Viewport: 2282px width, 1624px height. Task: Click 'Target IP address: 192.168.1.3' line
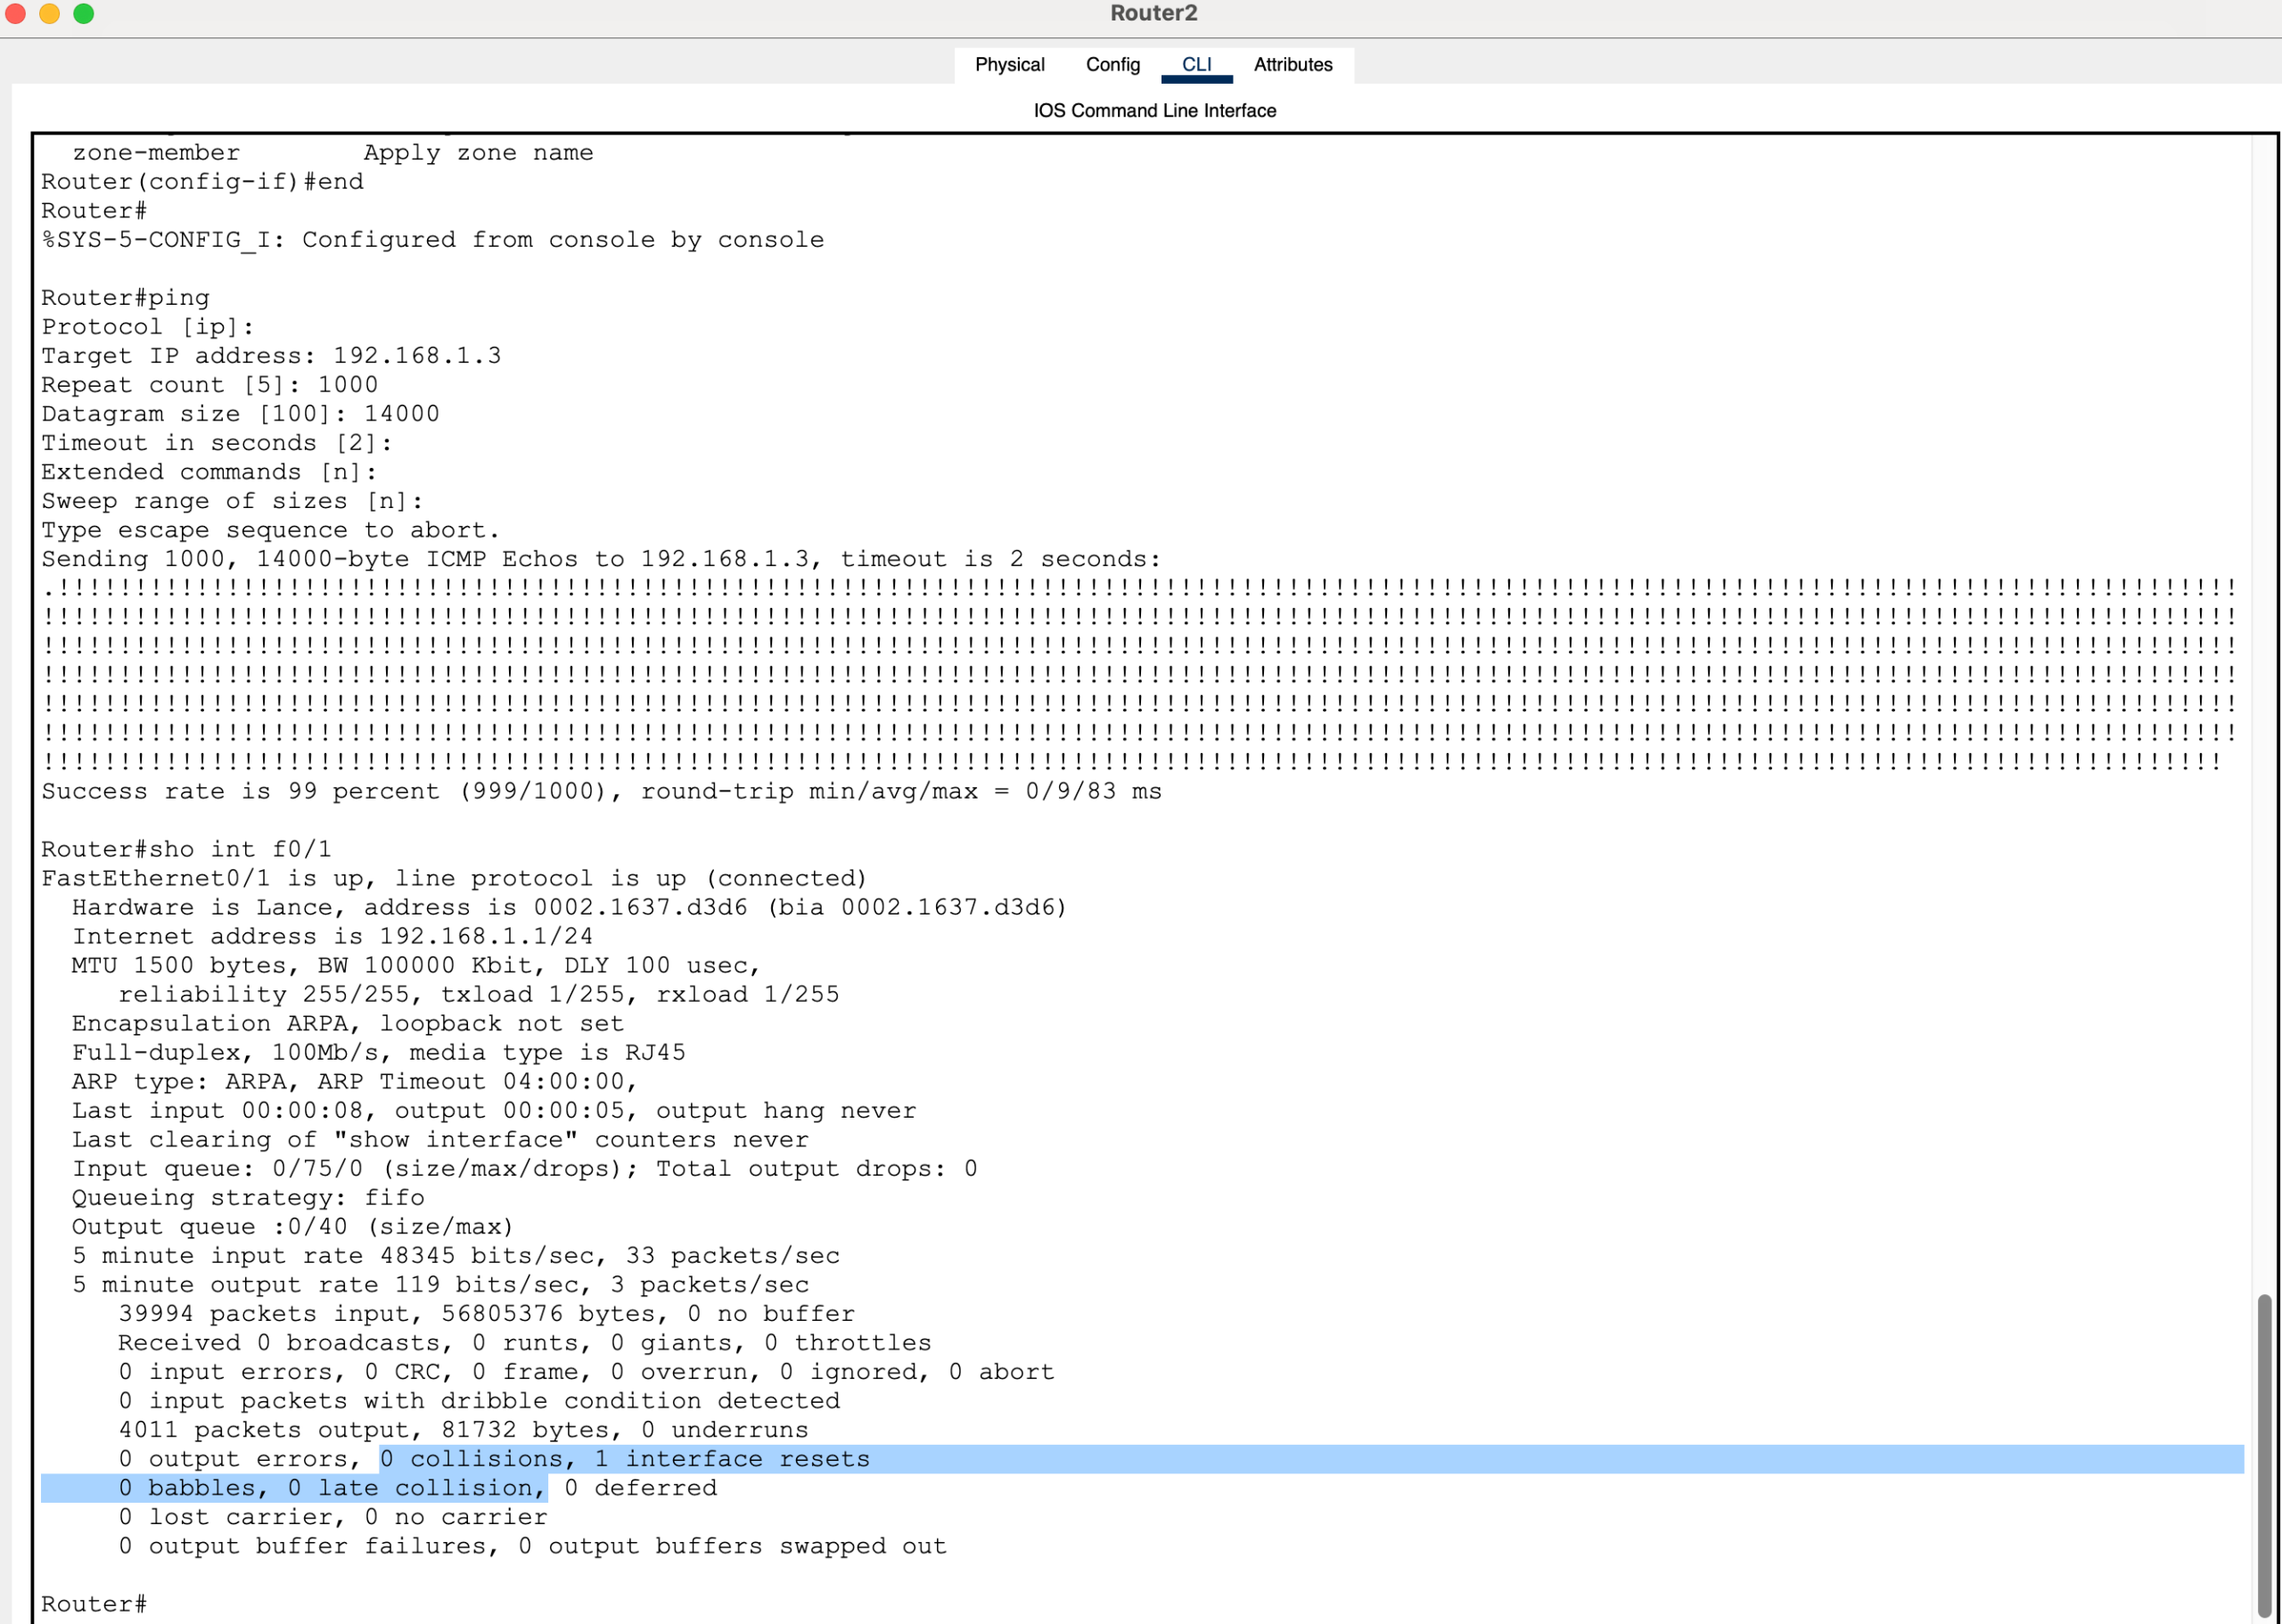click(271, 356)
